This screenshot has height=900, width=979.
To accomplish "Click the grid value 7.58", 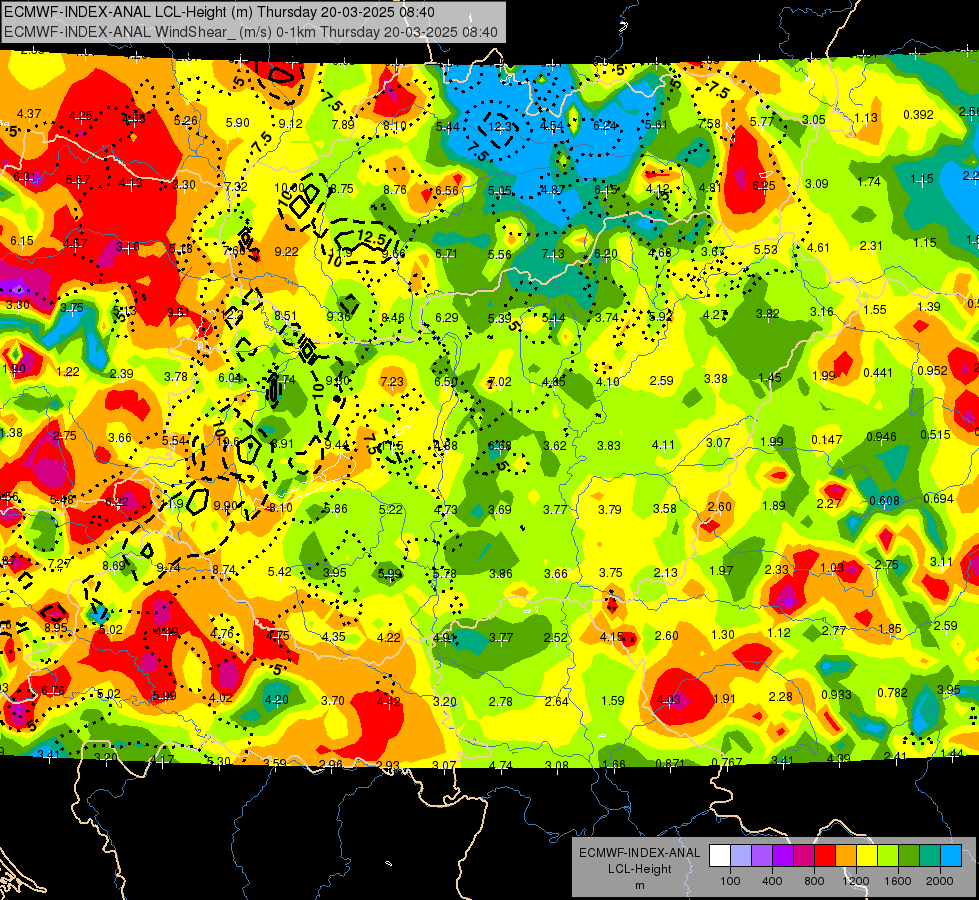I will click(x=709, y=124).
